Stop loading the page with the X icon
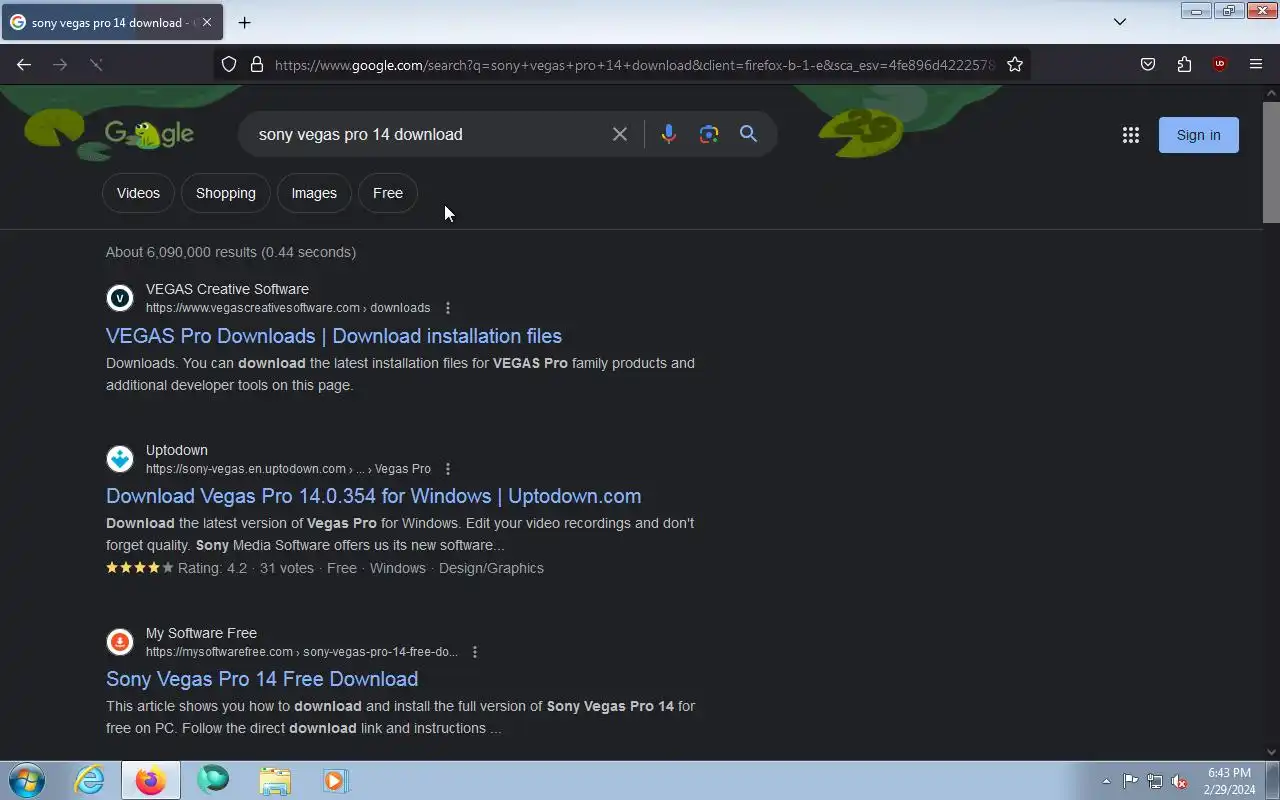The height and width of the screenshot is (800, 1280). click(96, 64)
